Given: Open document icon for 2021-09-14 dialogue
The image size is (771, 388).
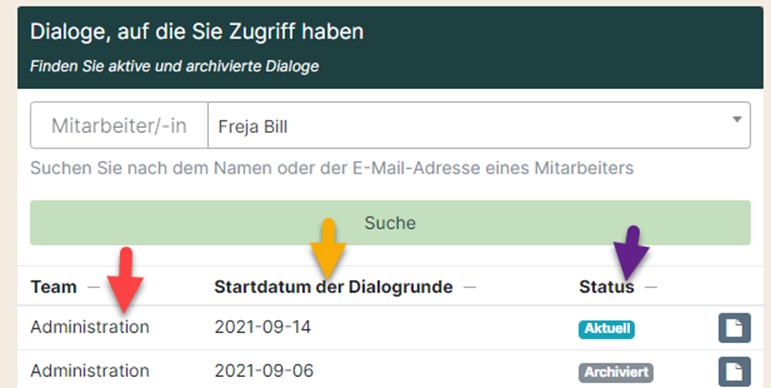Looking at the screenshot, I should point(734,328).
